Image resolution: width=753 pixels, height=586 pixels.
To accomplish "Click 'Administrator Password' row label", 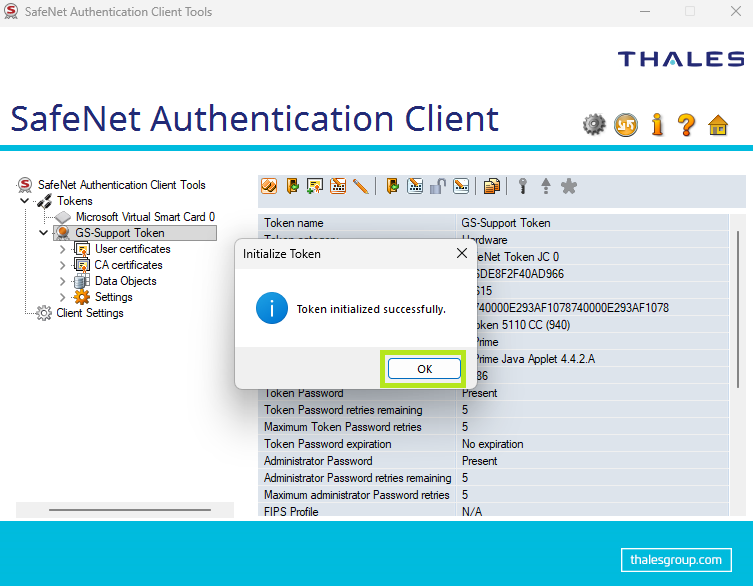I will (x=356, y=461).
